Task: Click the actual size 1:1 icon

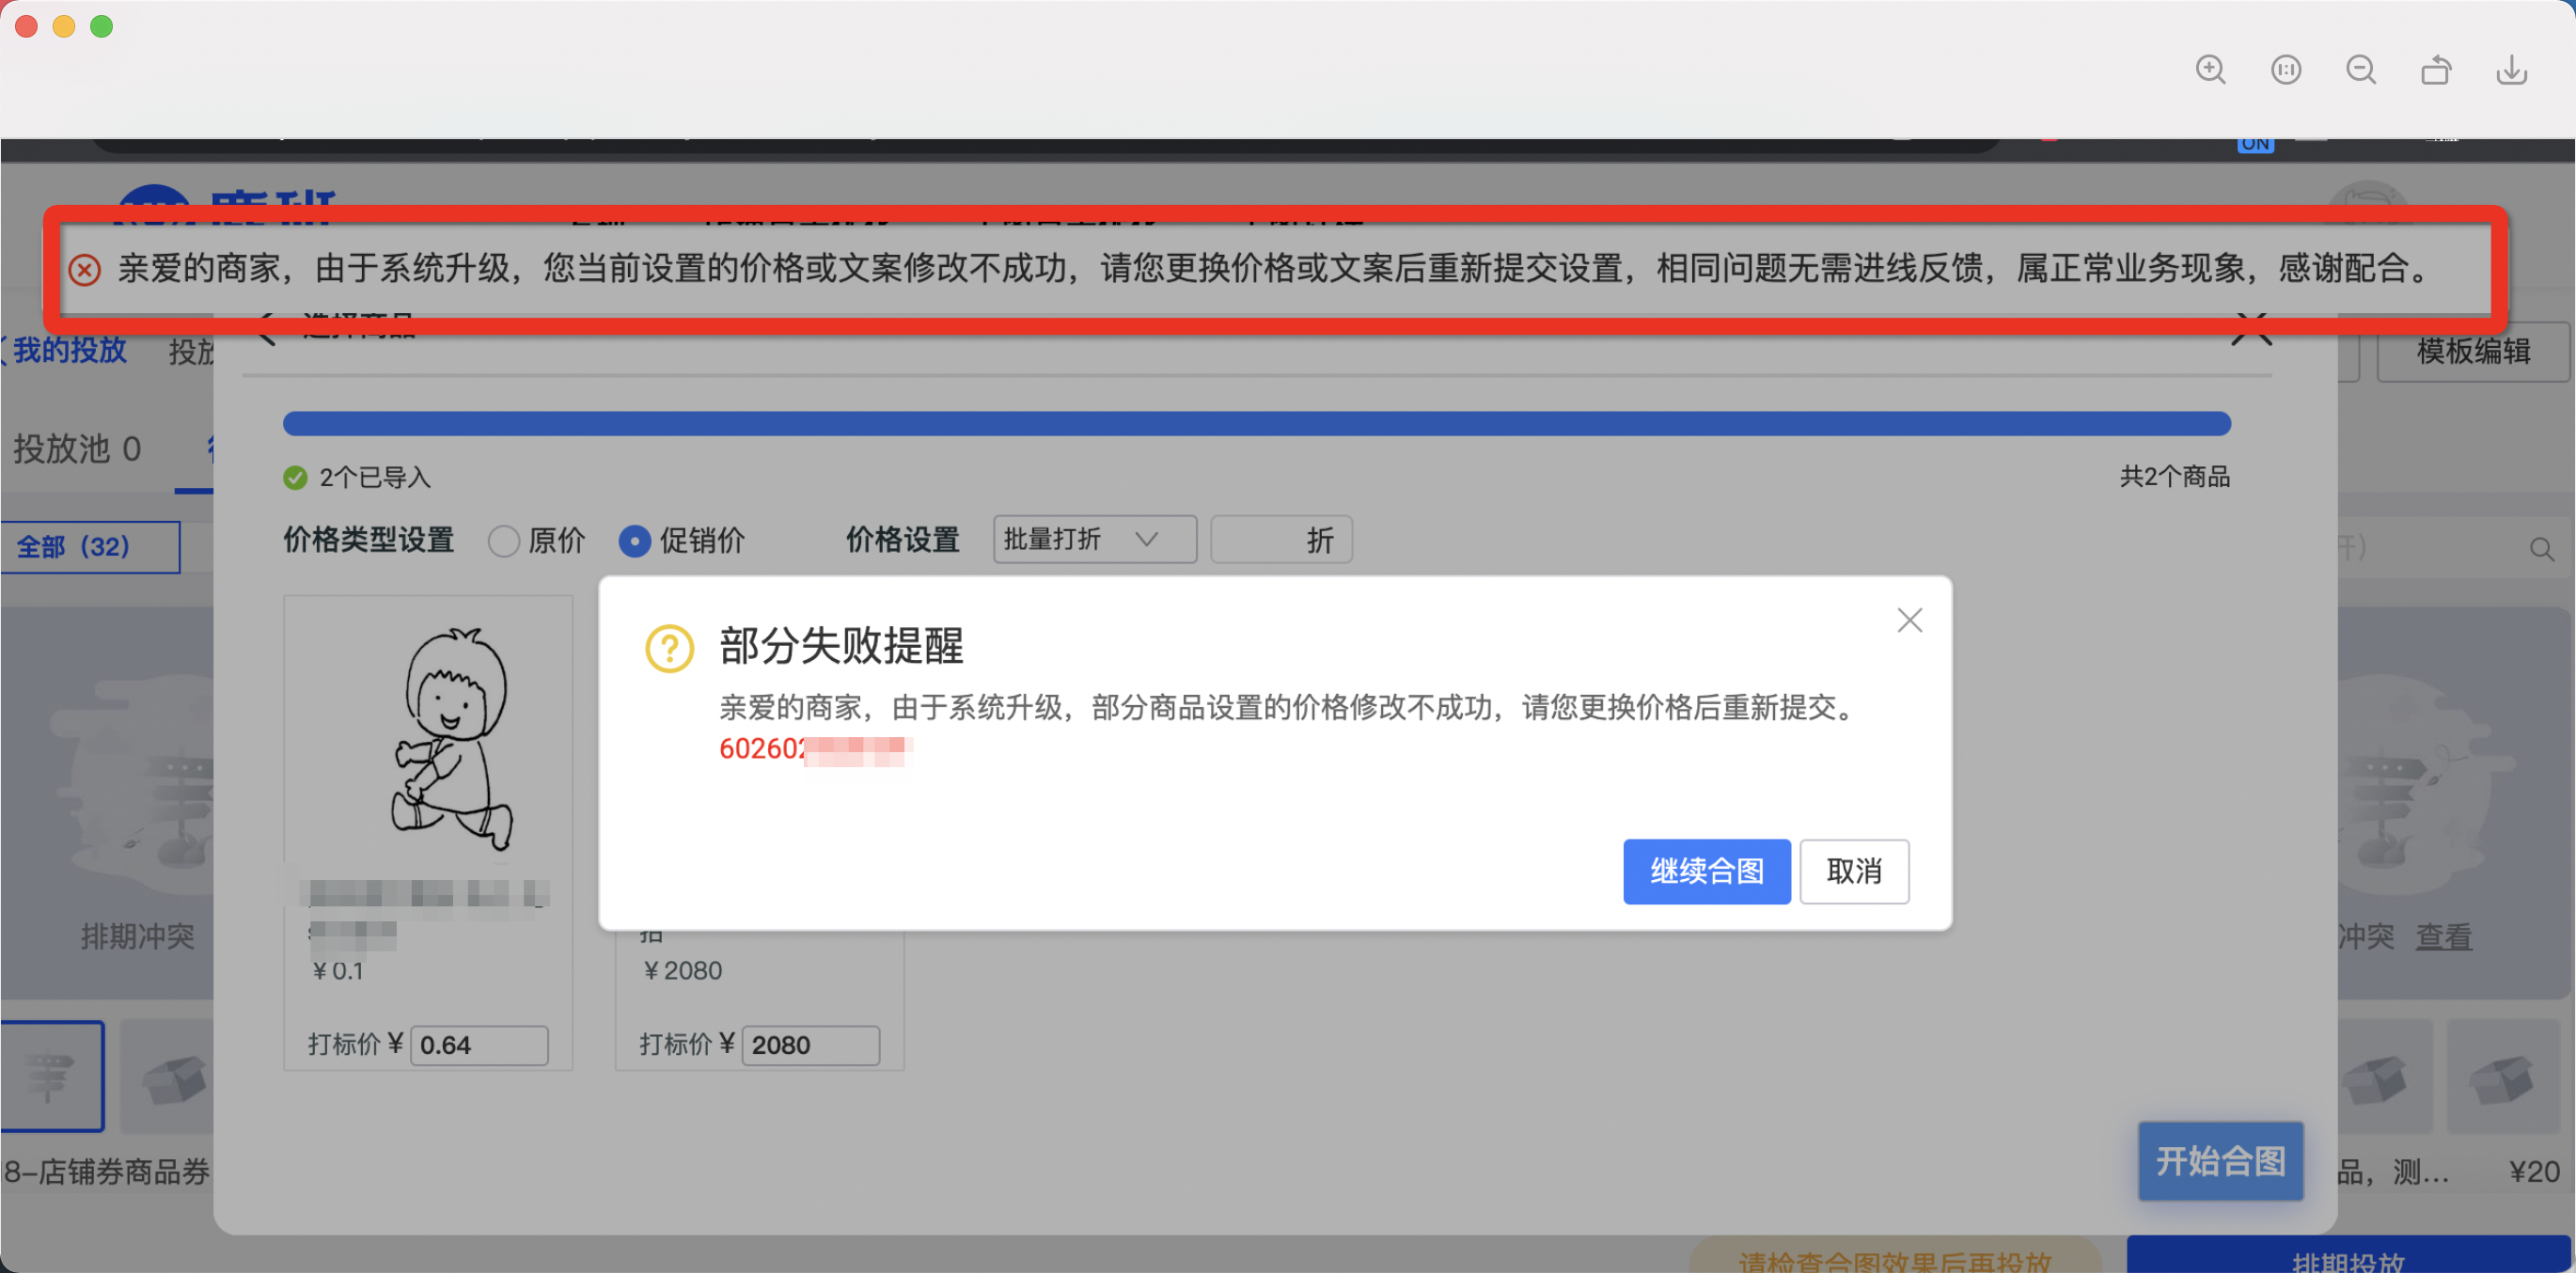Action: click(2286, 70)
